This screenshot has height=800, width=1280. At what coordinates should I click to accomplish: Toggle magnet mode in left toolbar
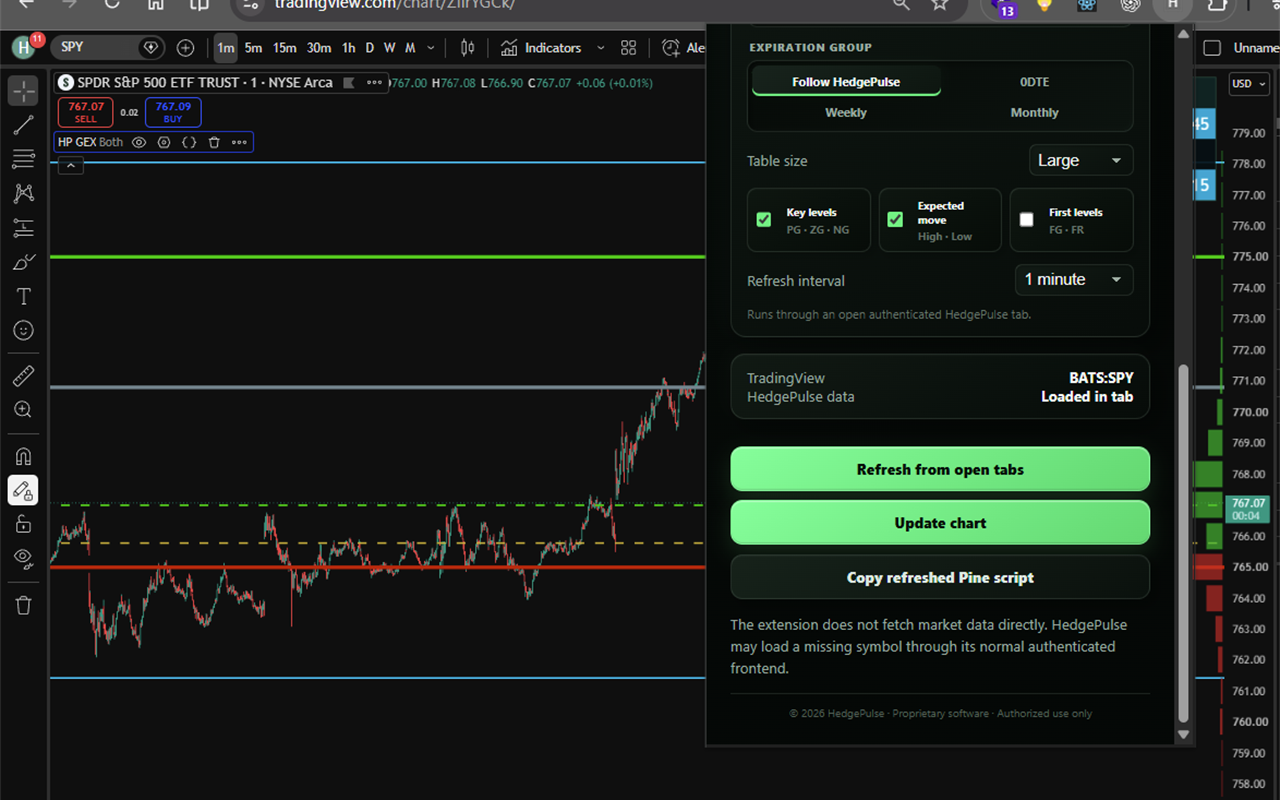23,456
